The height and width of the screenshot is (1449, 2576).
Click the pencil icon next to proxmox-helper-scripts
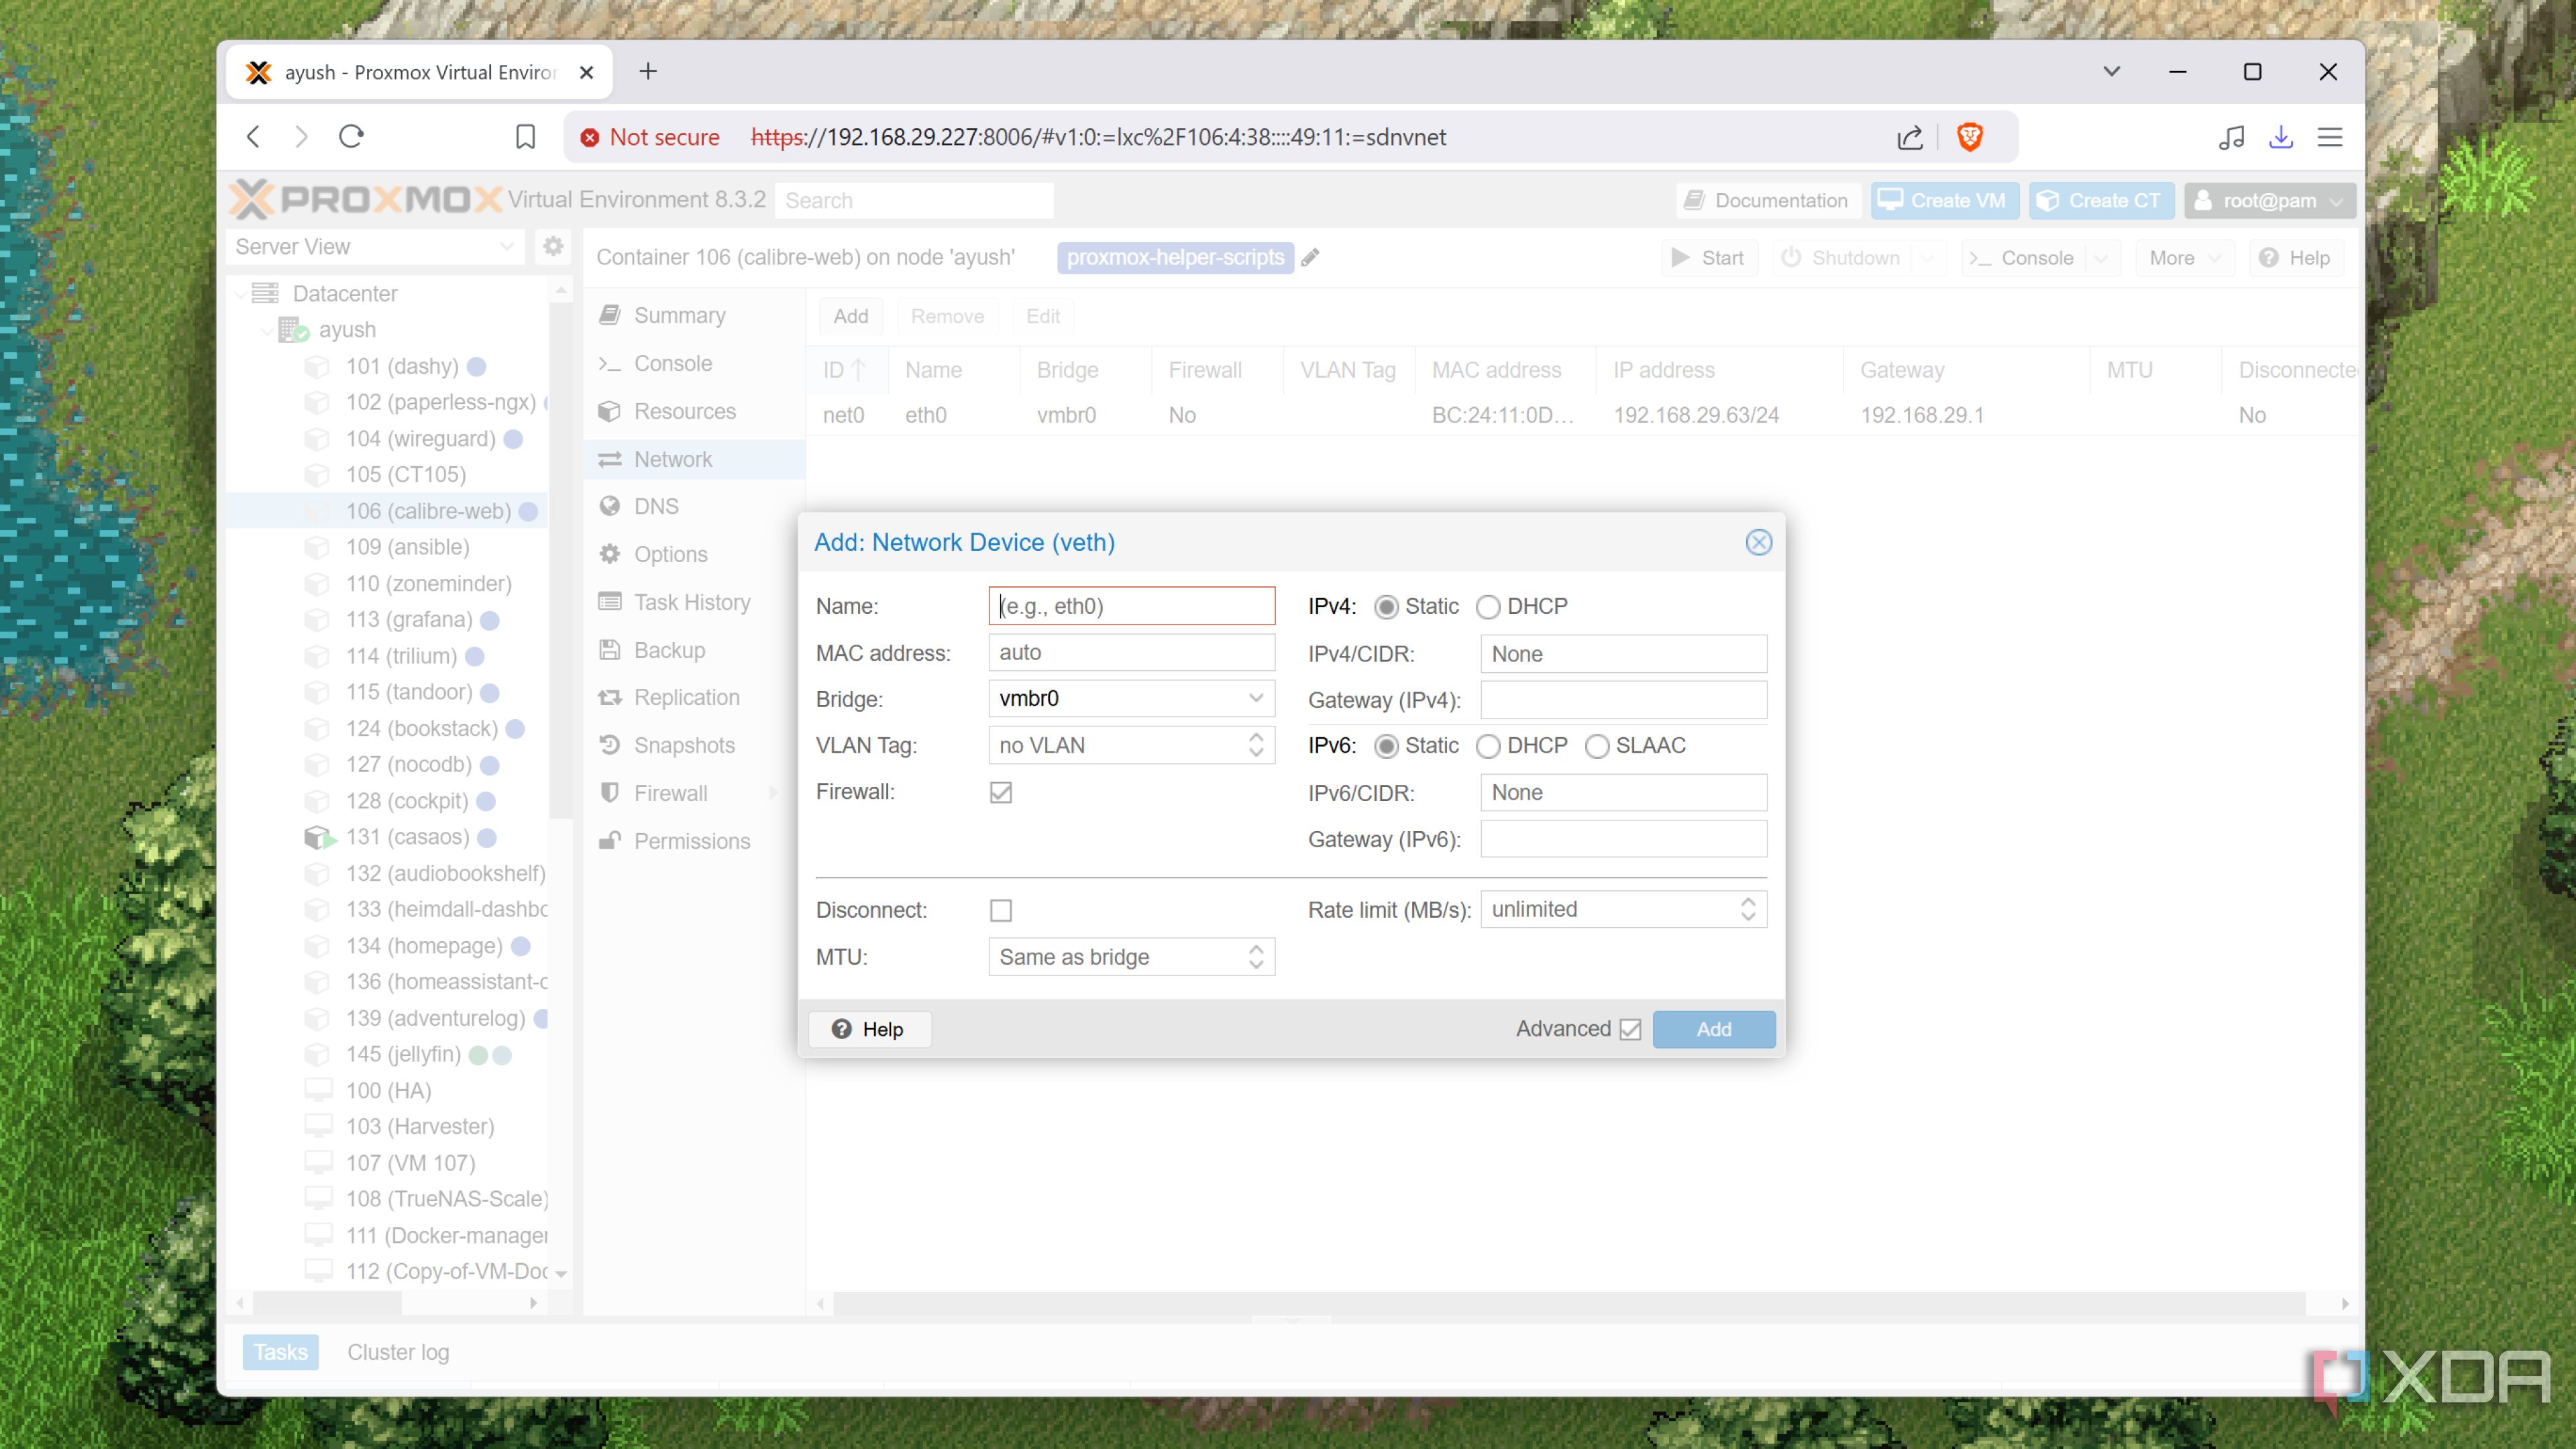pyautogui.click(x=1310, y=257)
